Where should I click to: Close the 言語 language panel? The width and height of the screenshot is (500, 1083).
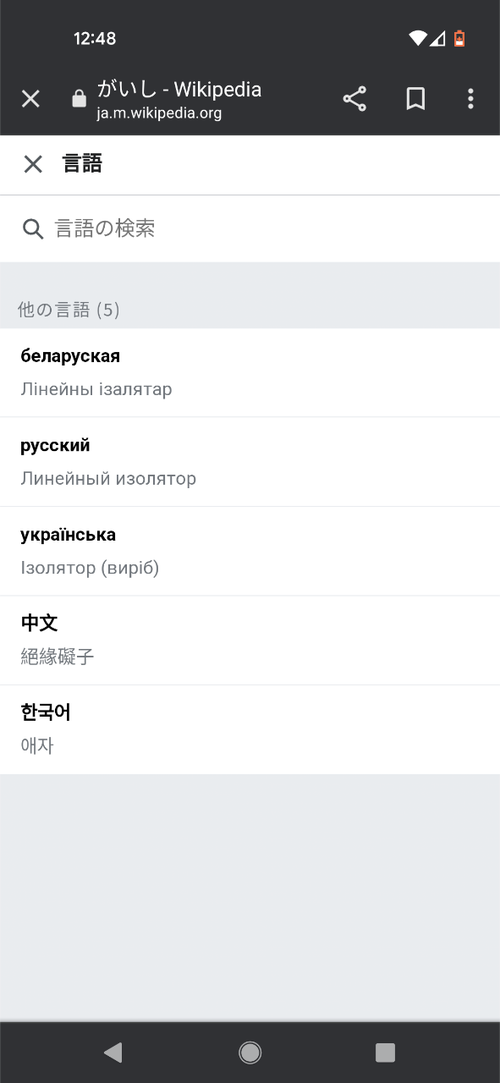pos(33,164)
